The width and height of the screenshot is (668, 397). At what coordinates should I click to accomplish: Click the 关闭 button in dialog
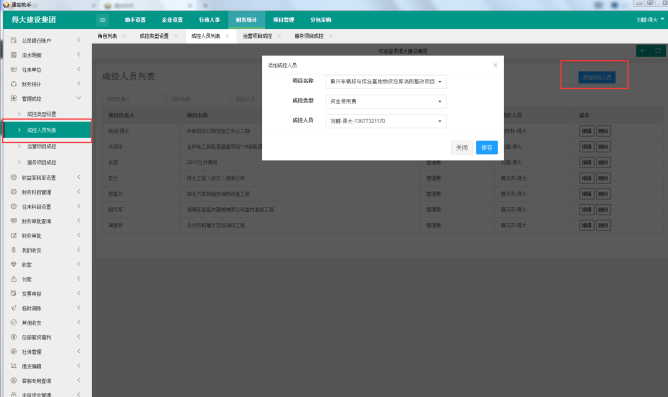[462, 147]
